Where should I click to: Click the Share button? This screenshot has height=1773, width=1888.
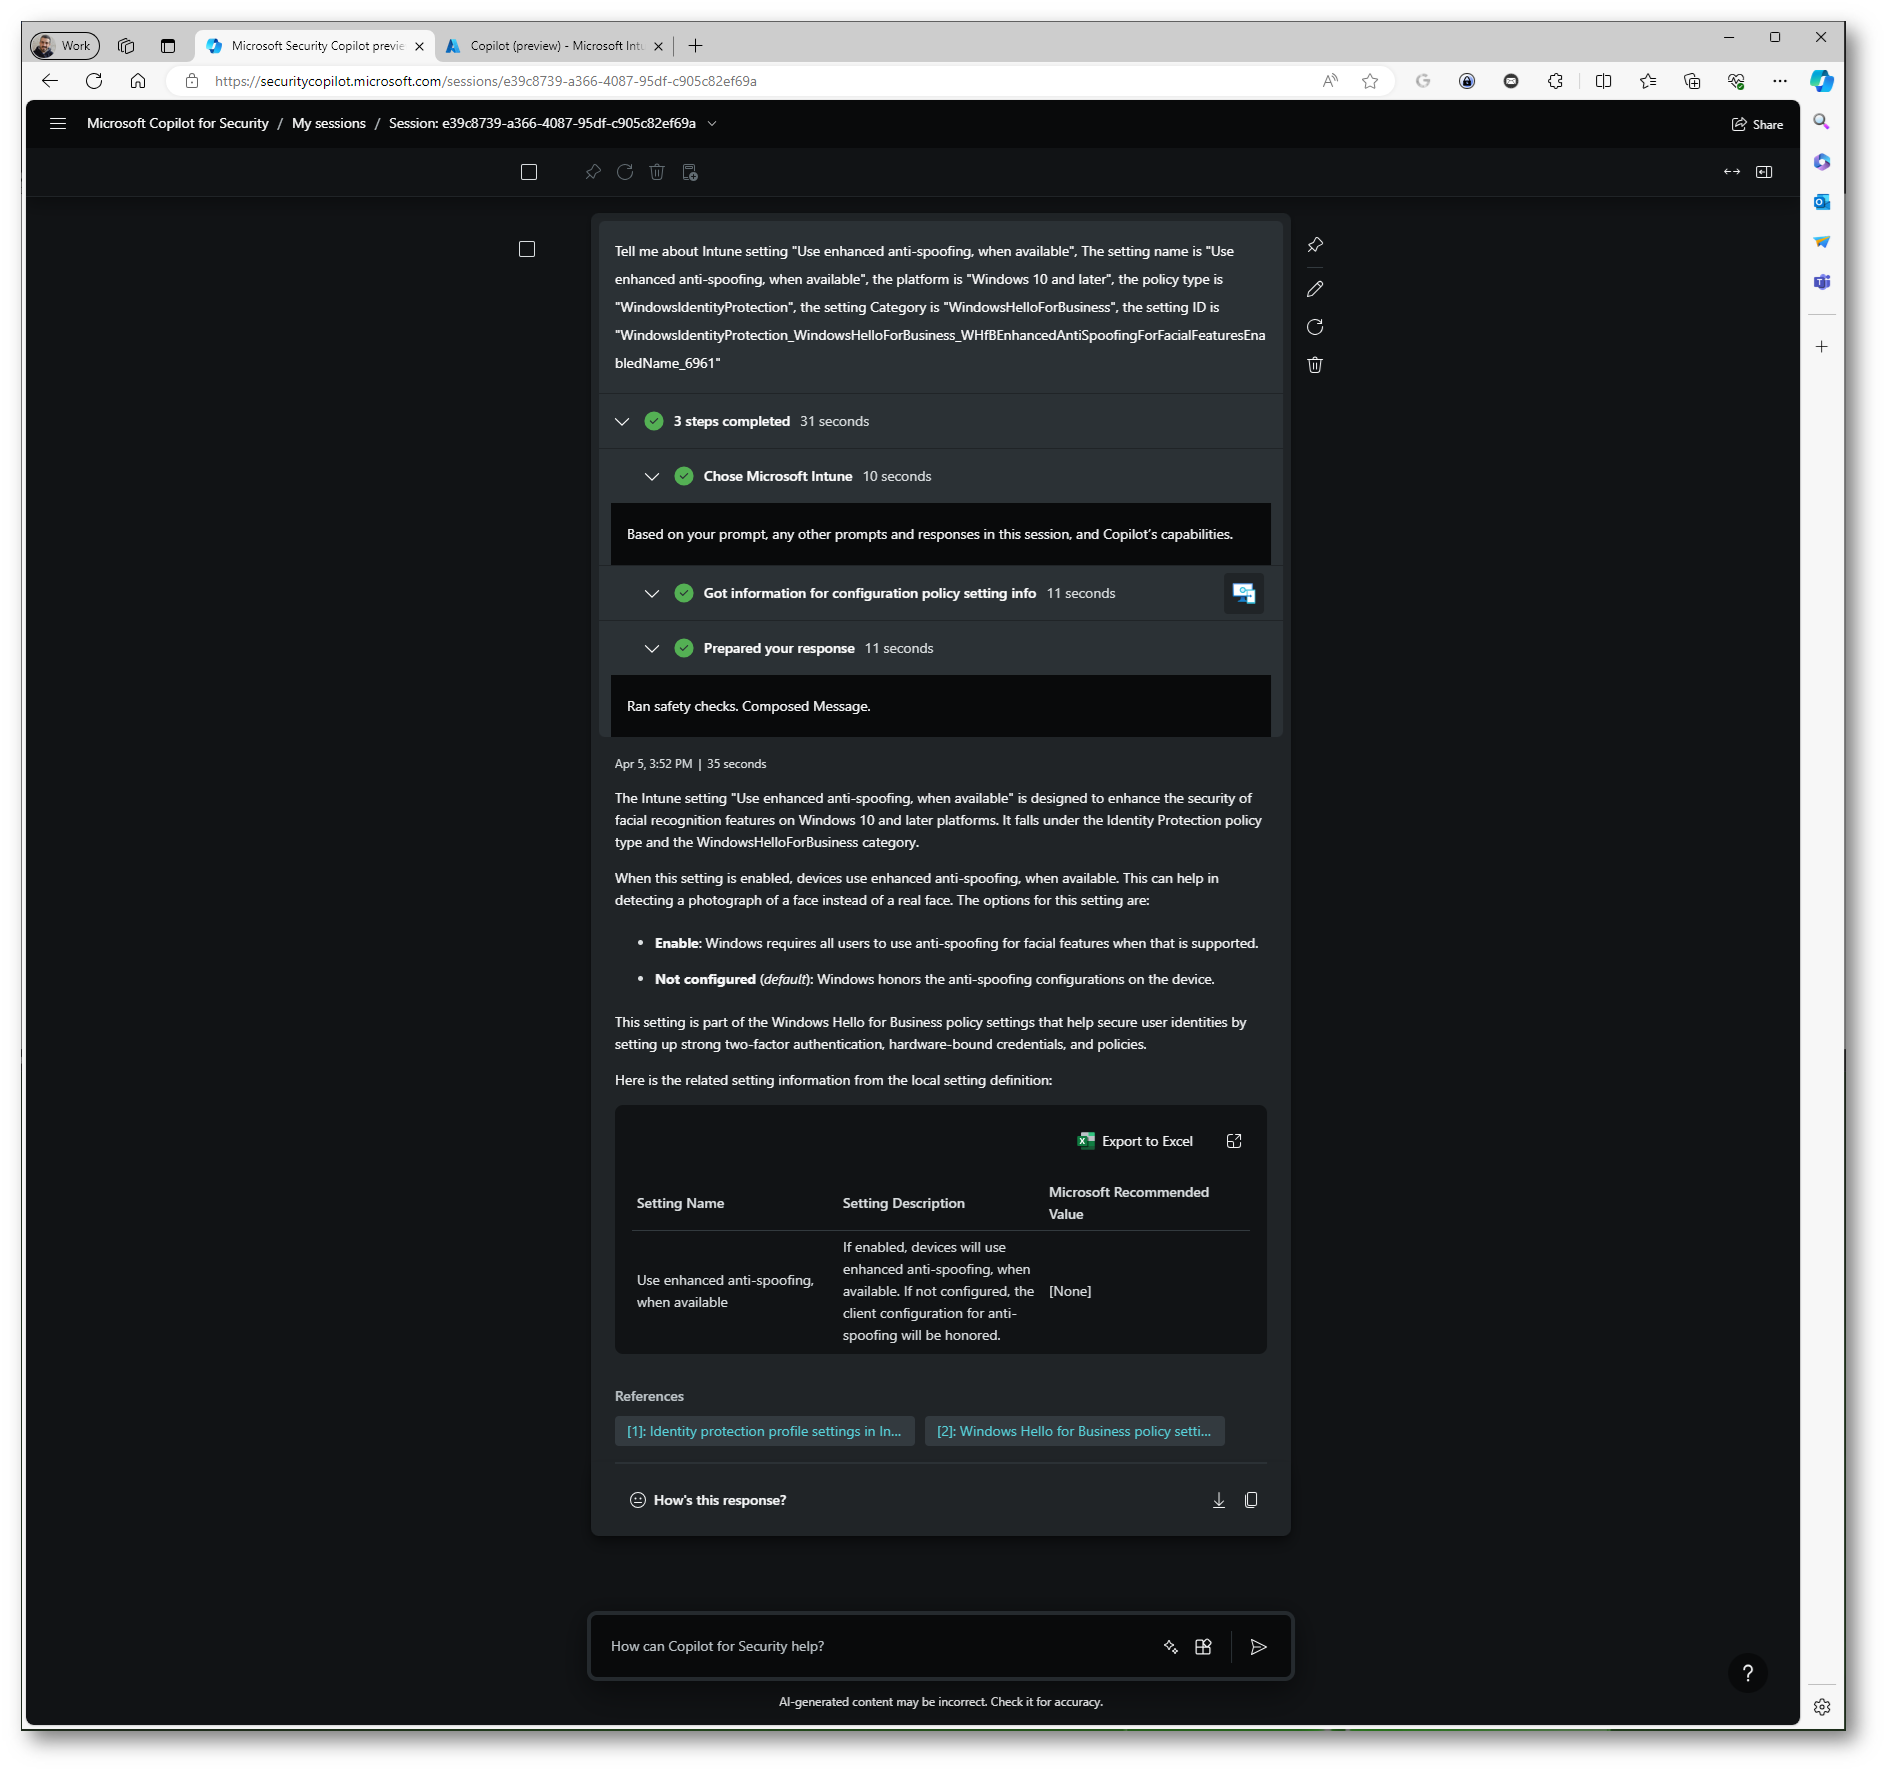click(1758, 124)
